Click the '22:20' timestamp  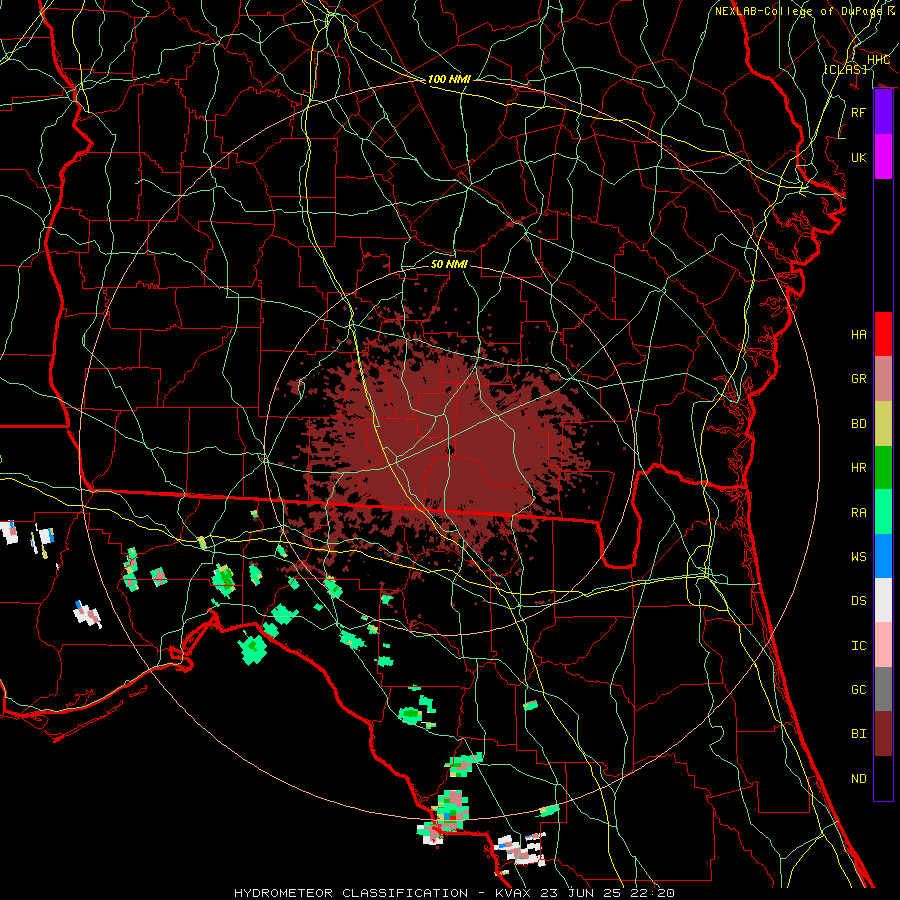tap(651, 893)
